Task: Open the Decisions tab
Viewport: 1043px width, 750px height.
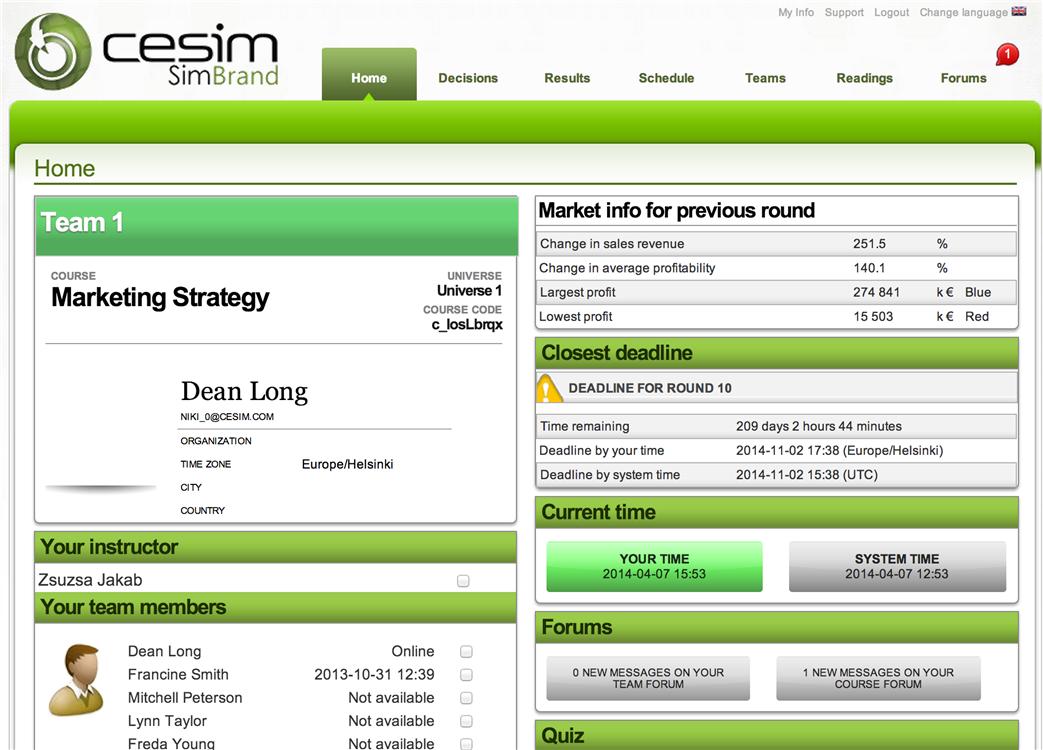Action: [x=468, y=78]
